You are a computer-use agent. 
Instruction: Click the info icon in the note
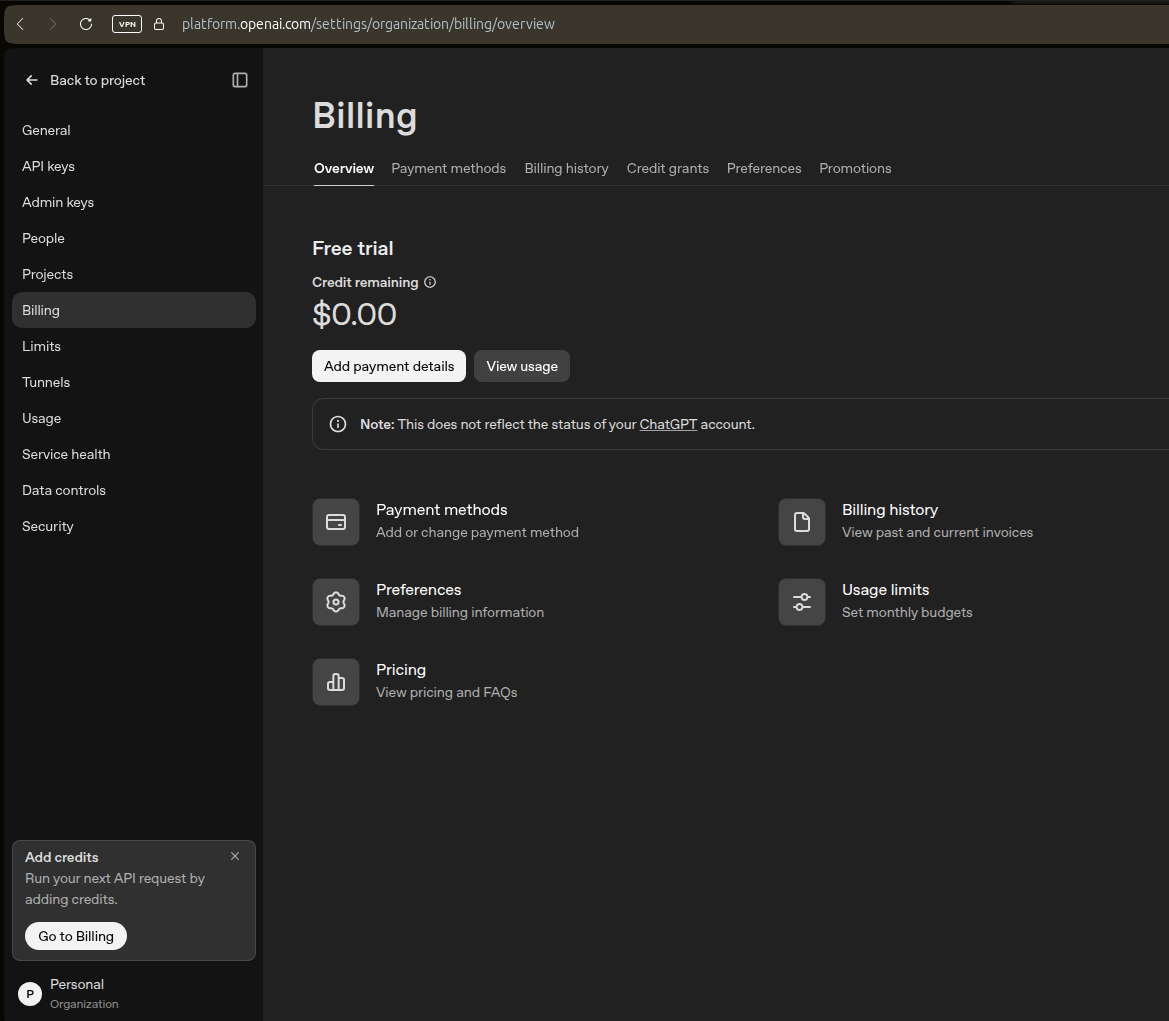tap(338, 424)
